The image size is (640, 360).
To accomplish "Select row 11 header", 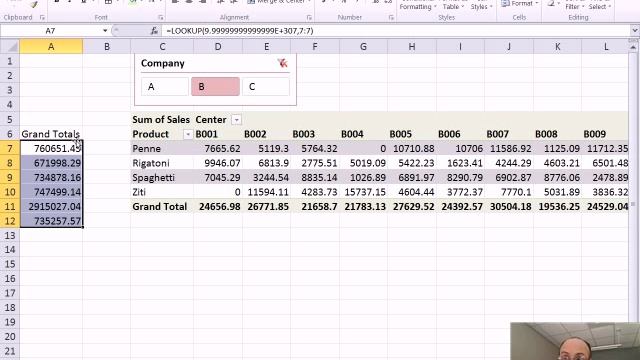I will coord(10,207).
